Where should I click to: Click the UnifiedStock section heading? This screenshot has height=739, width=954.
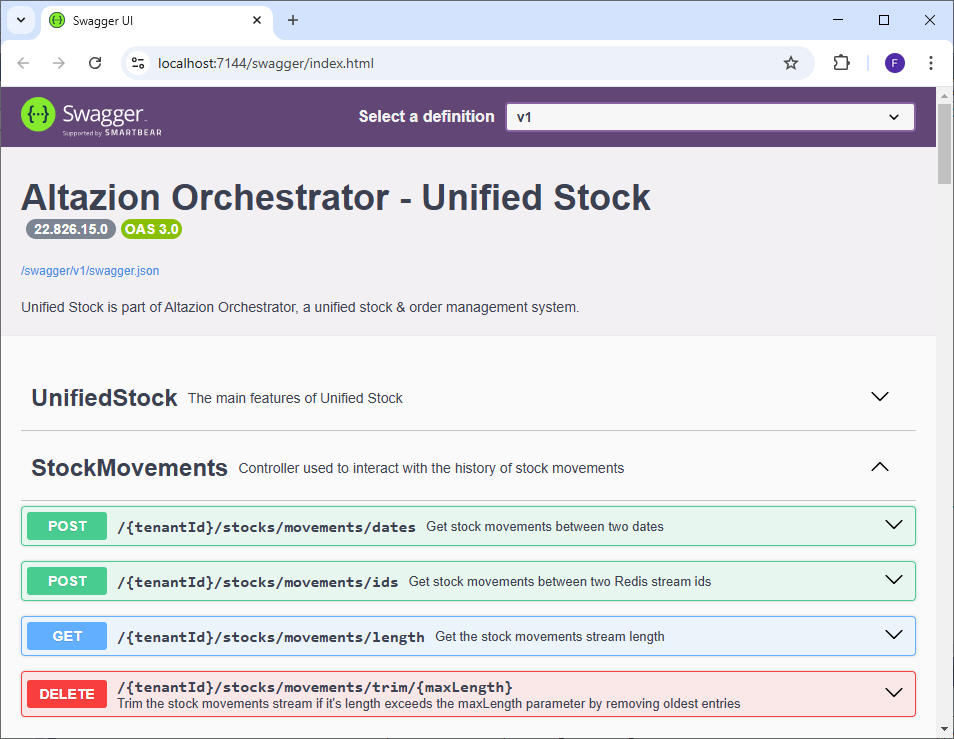click(x=104, y=398)
